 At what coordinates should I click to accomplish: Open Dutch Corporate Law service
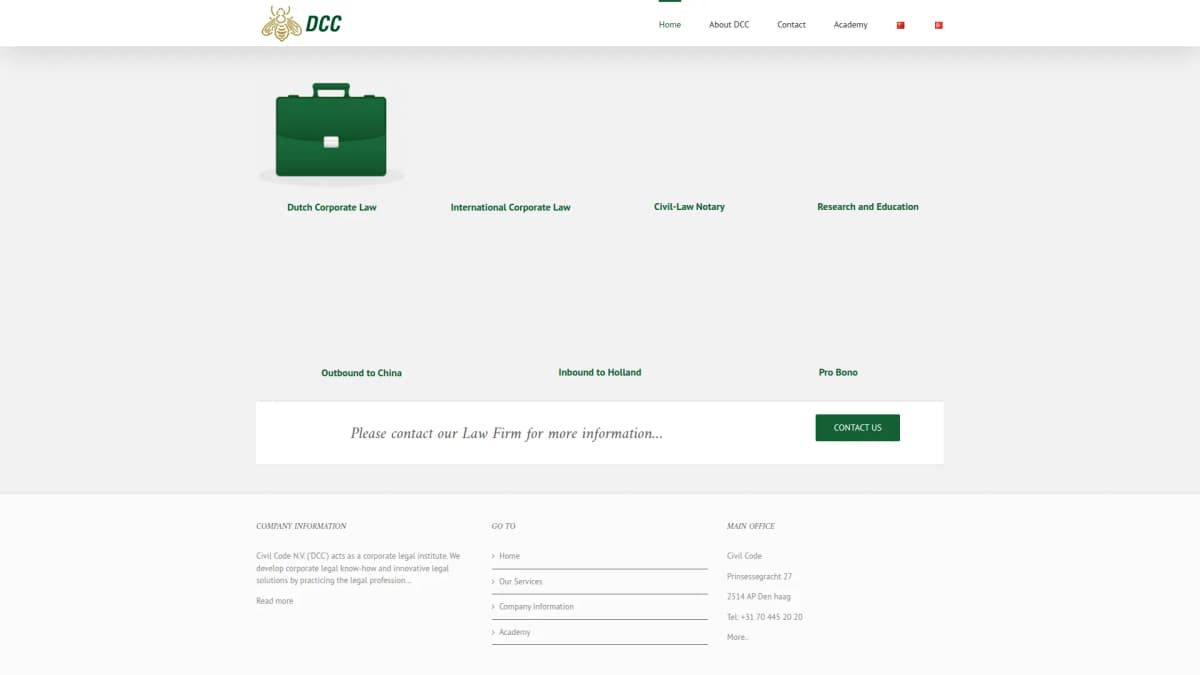point(331,208)
